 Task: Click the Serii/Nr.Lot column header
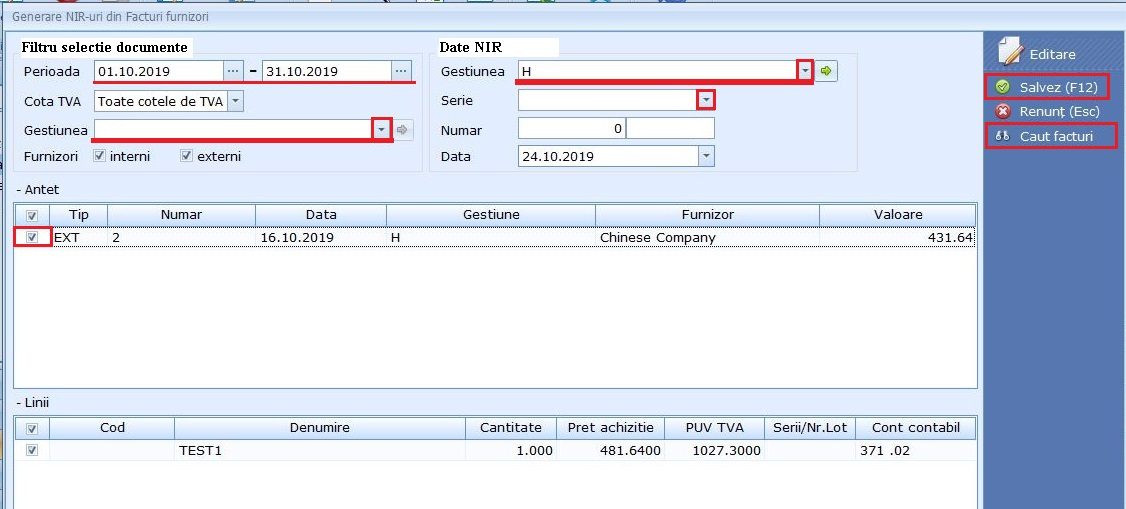tap(810, 428)
